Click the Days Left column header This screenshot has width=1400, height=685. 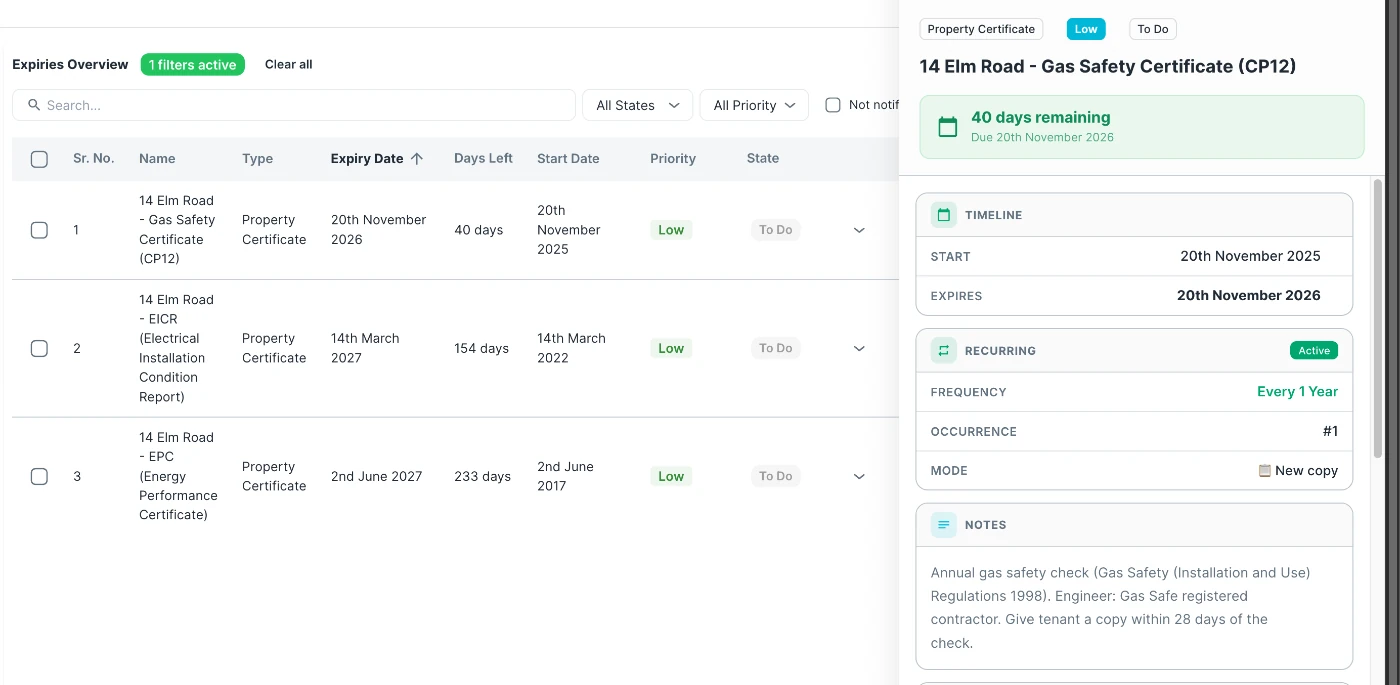pyautogui.click(x=483, y=159)
